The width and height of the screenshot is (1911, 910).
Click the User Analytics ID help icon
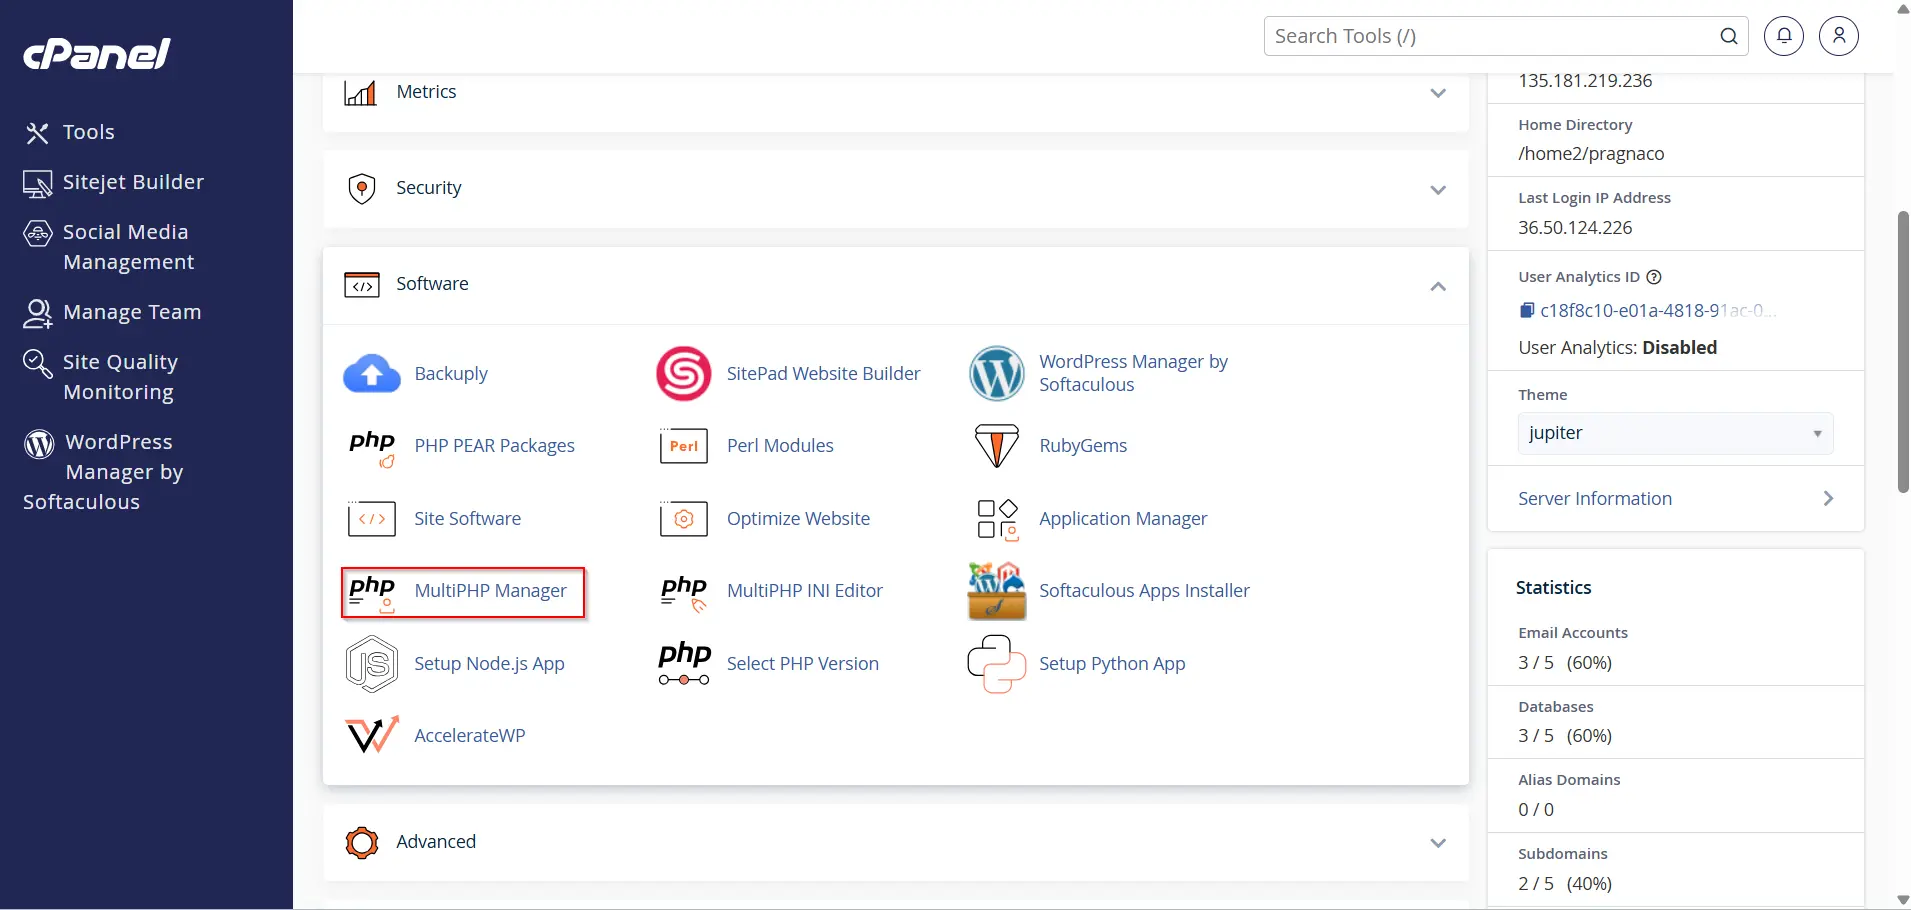[1654, 277]
